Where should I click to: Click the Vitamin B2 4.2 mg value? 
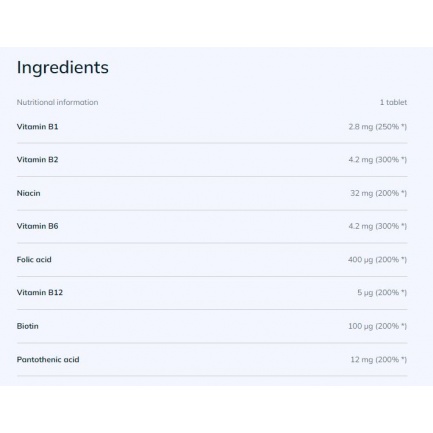point(378,160)
